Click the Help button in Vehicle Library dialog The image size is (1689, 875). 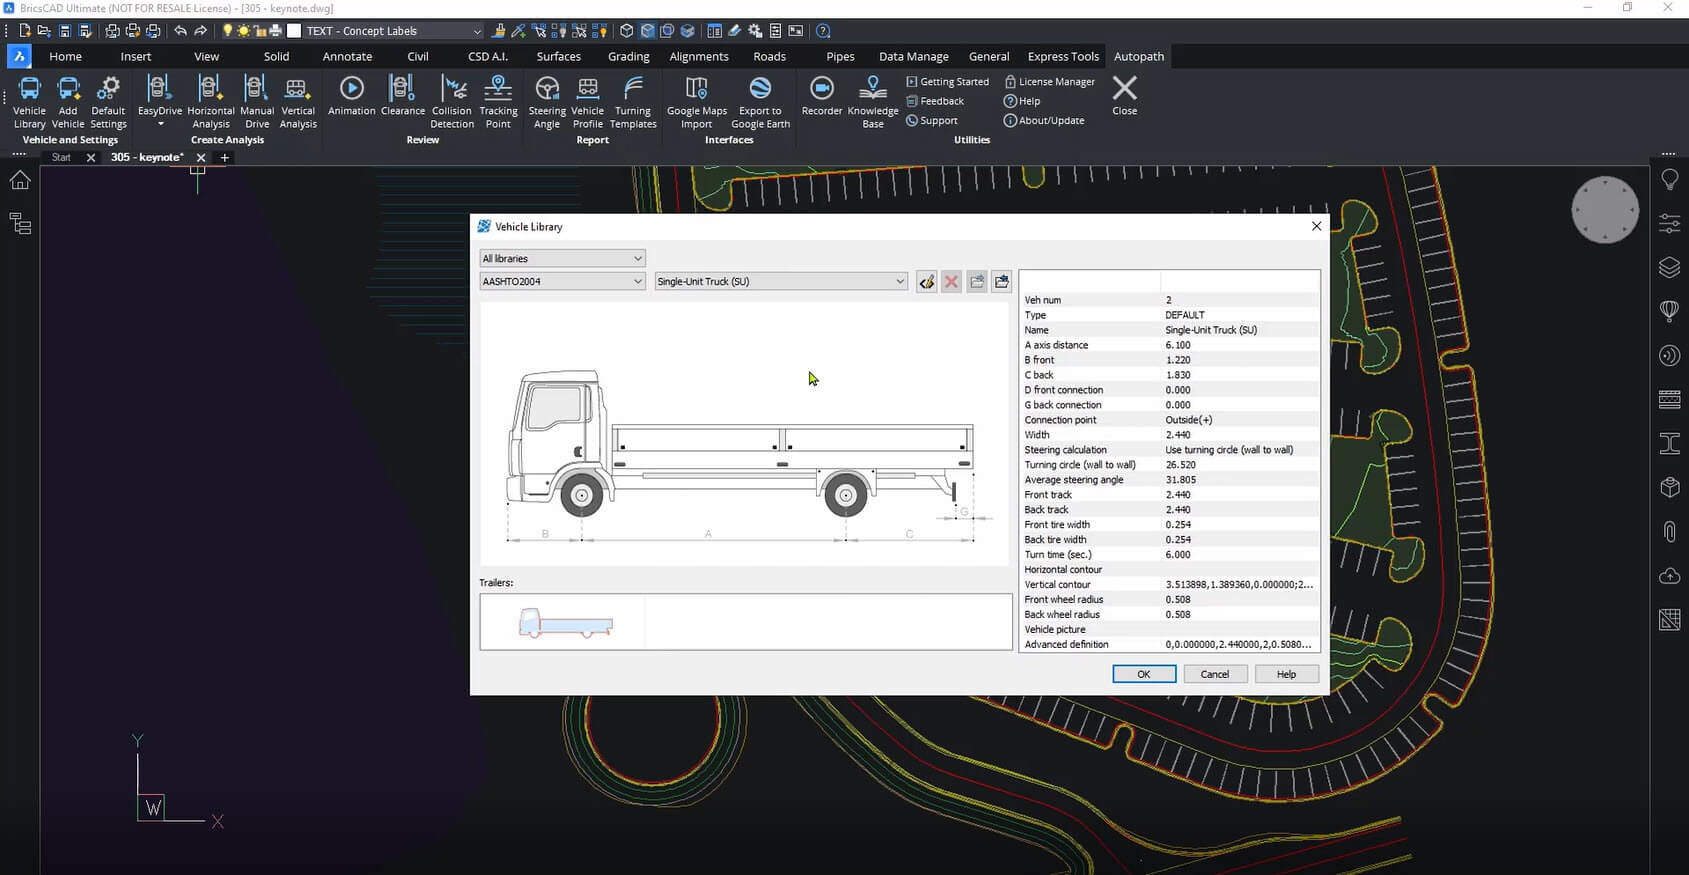1287,674
